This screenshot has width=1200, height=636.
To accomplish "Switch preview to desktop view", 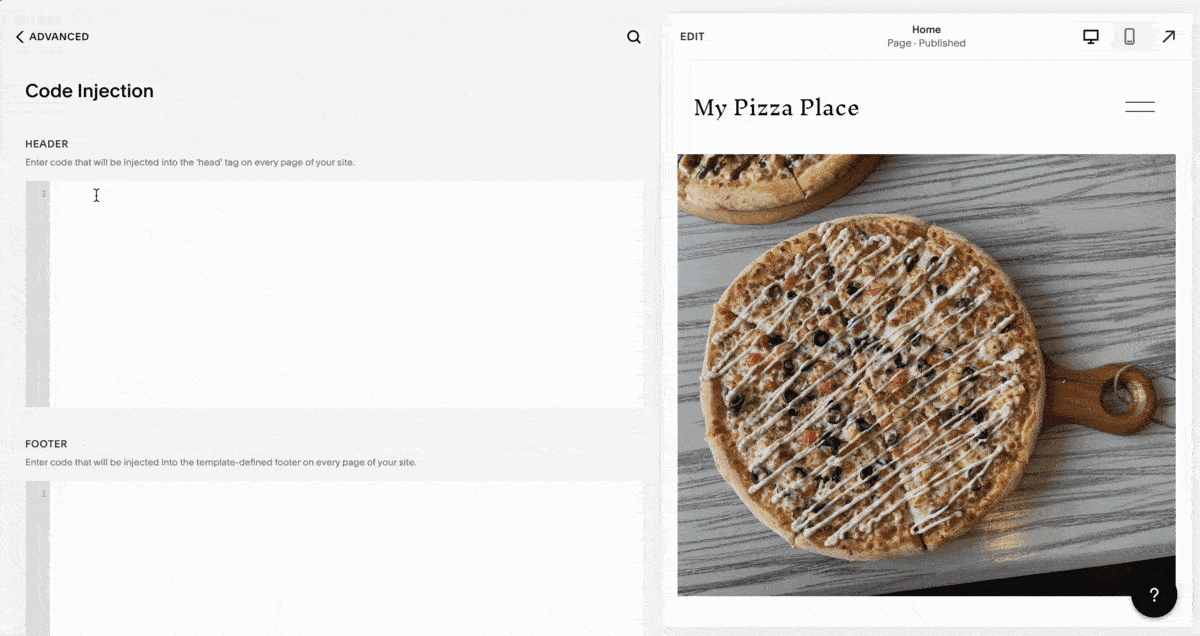I will point(1091,37).
